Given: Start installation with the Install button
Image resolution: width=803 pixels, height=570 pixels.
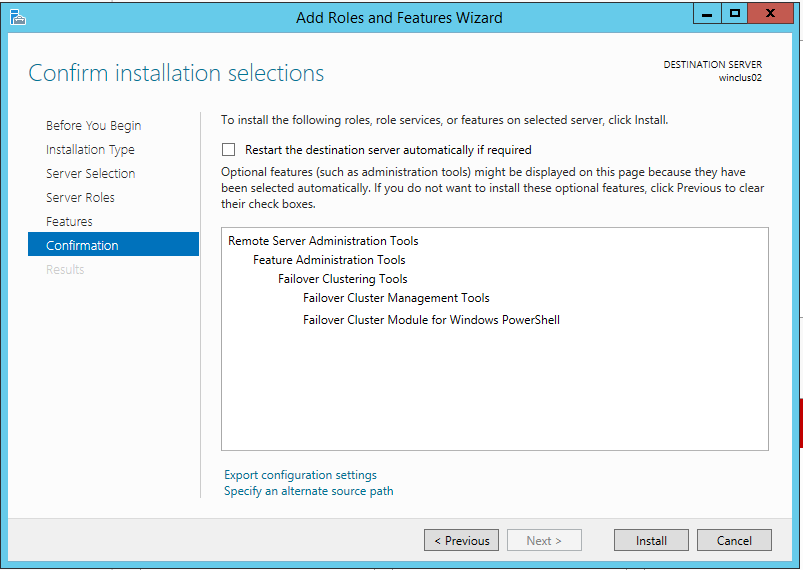Looking at the screenshot, I should tap(651, 541).
